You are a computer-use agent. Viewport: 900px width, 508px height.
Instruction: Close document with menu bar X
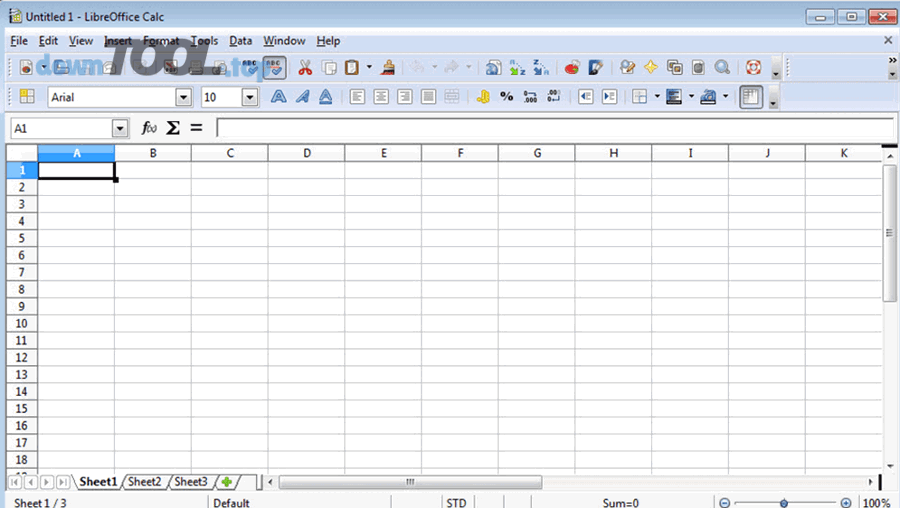point(888,40)
